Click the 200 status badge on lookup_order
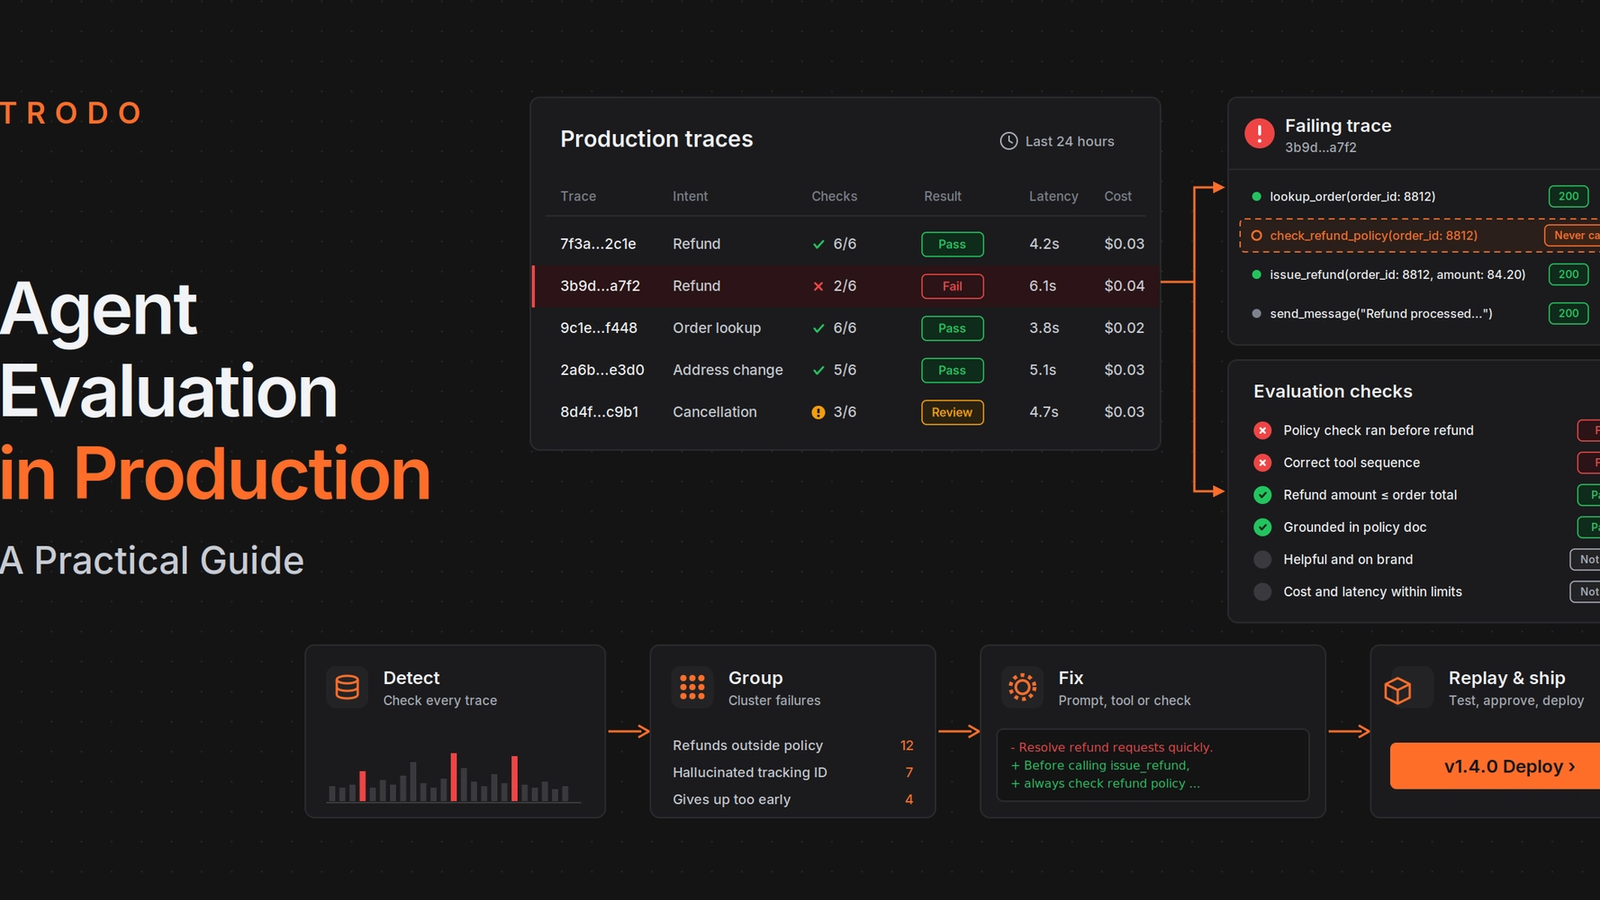 (1568, 196)
